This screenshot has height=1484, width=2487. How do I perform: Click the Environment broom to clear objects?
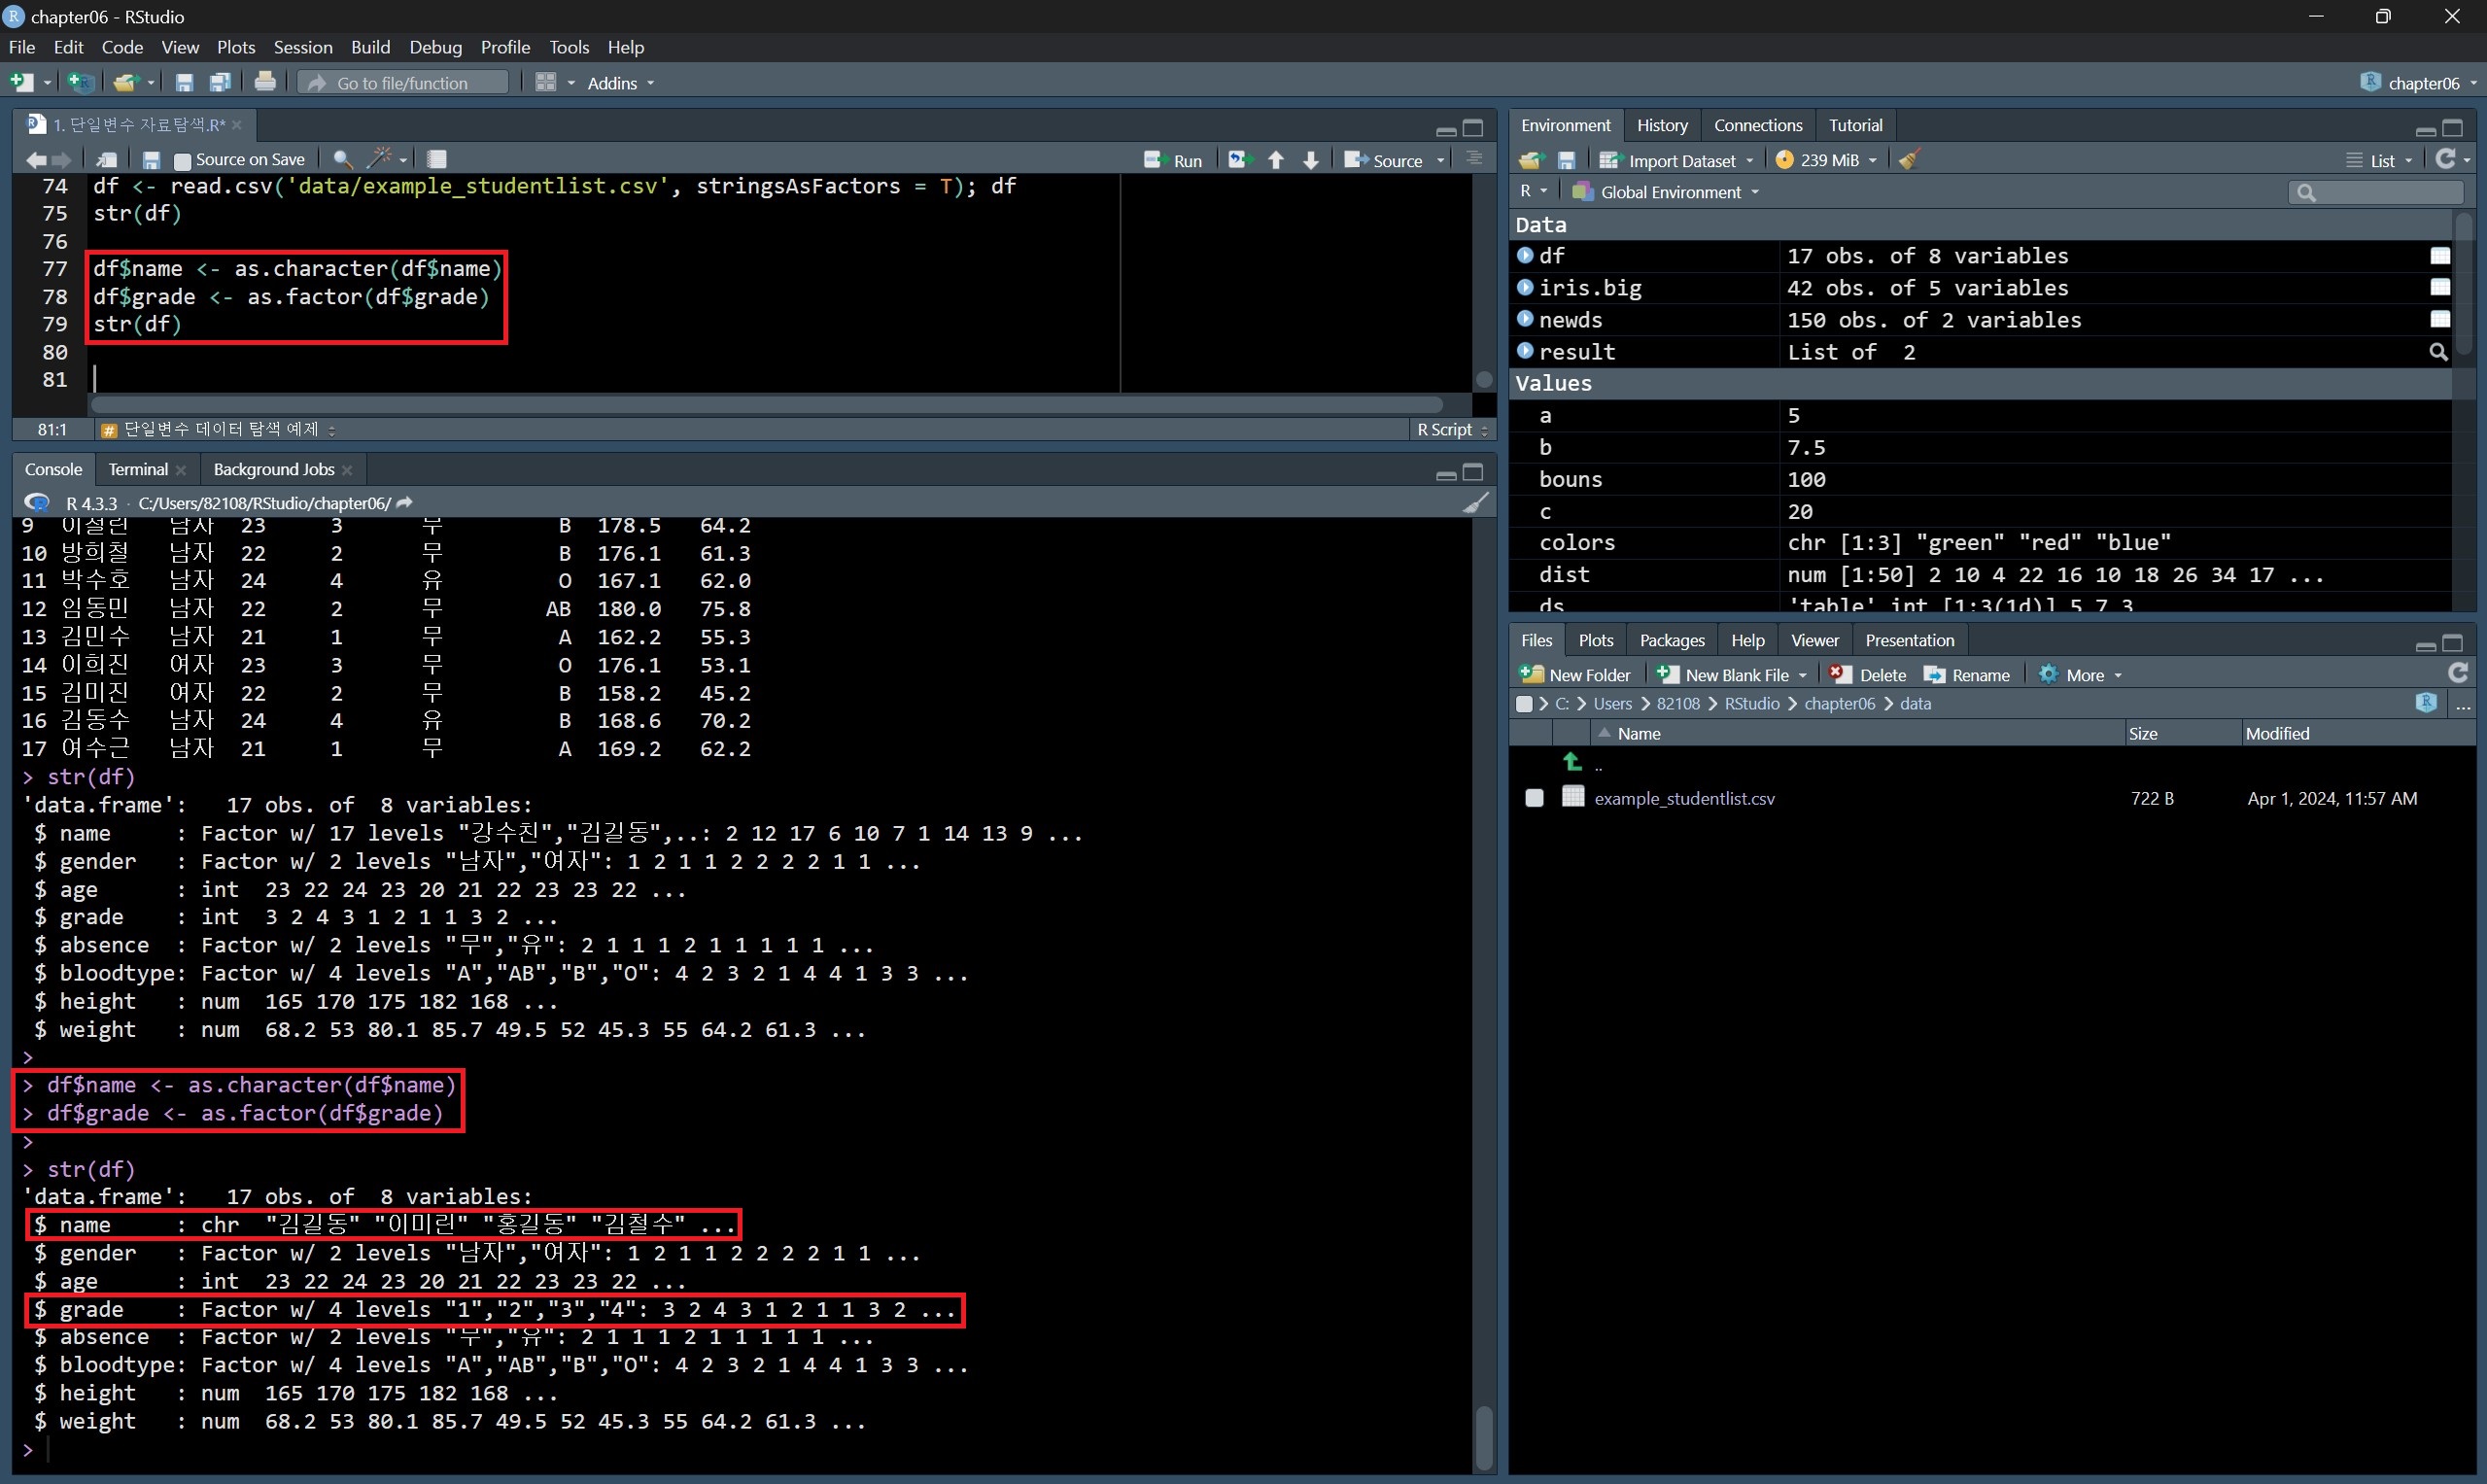(x=1909, y=160)
